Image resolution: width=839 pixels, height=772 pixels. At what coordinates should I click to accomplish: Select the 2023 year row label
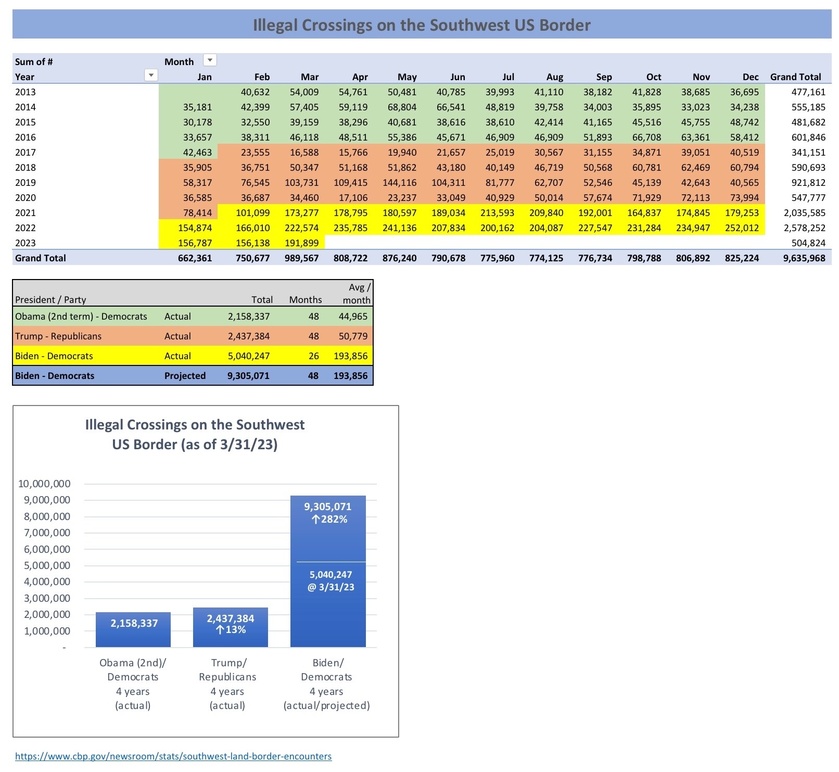tap(25, 243)
